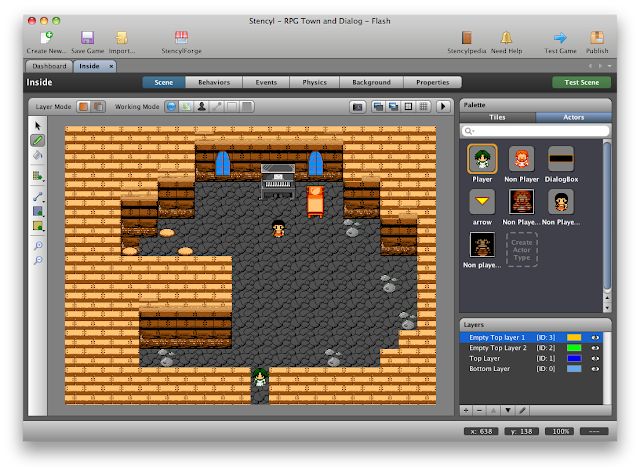Image resolution: width=640 pixels, height=473 pixels.
Task: Select the green pencil tool
Action: click(x=38, y=140)
